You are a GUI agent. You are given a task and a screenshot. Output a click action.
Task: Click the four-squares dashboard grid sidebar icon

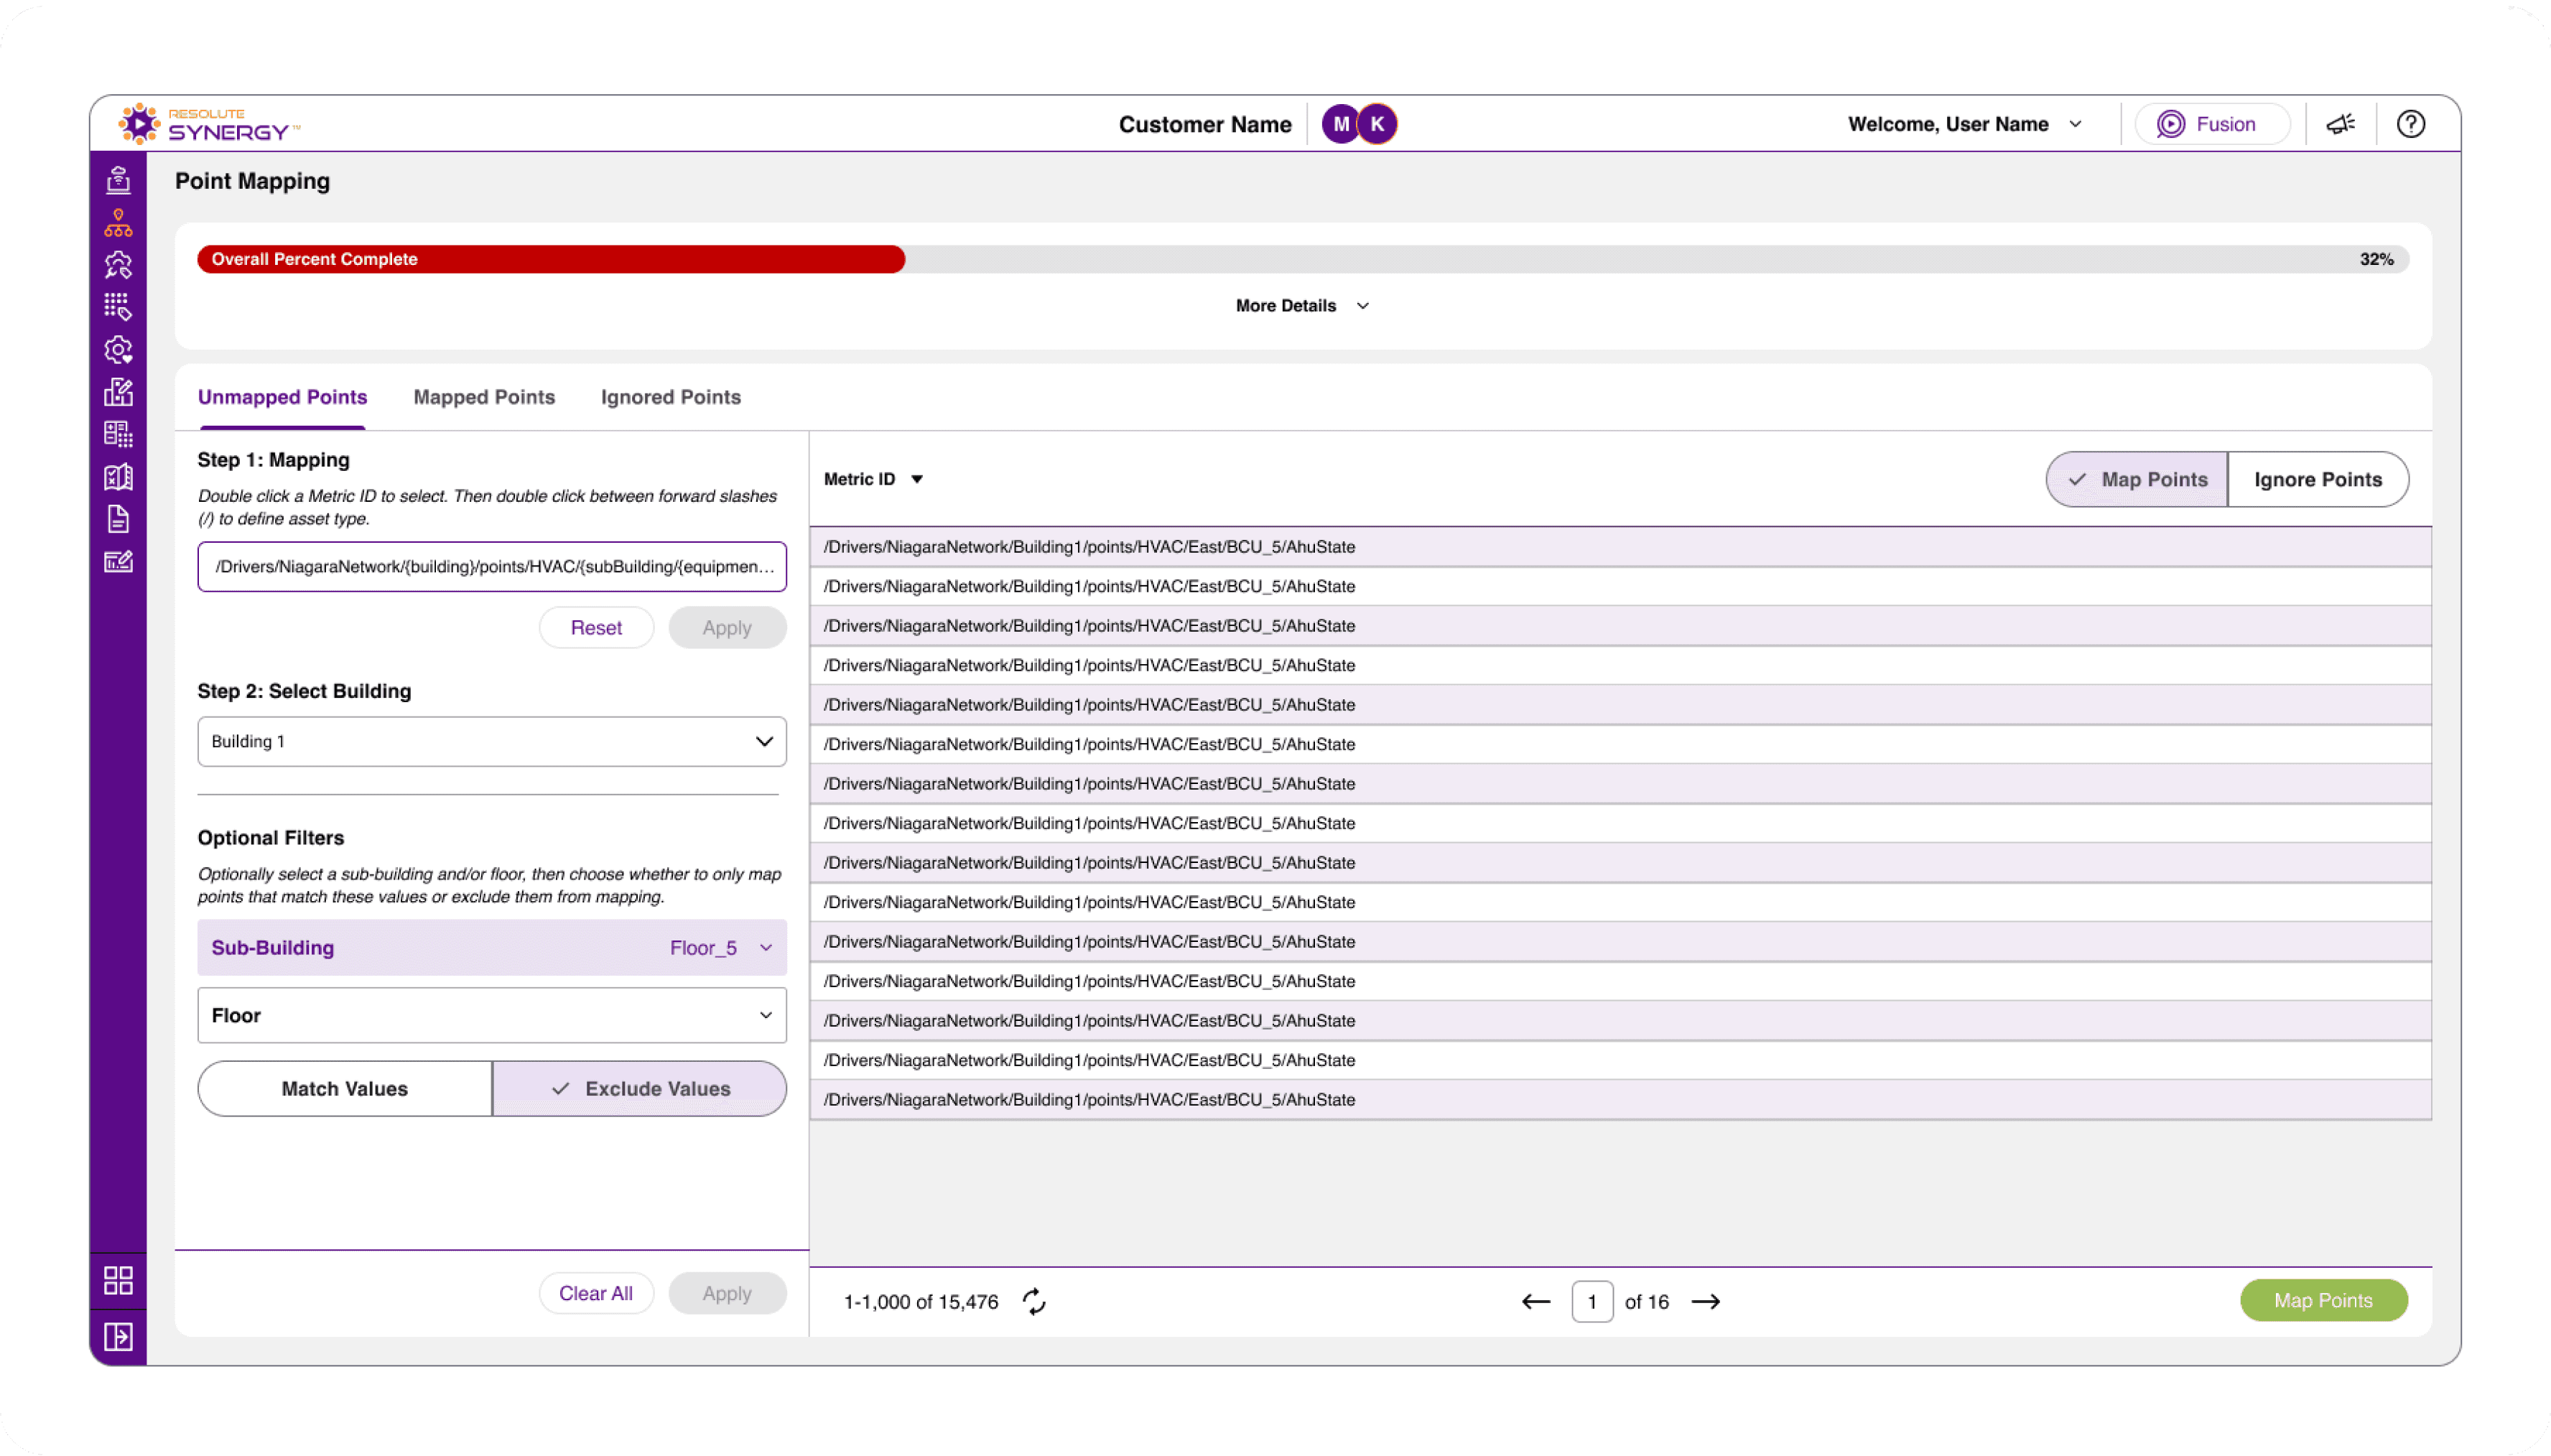point(118,1280)
